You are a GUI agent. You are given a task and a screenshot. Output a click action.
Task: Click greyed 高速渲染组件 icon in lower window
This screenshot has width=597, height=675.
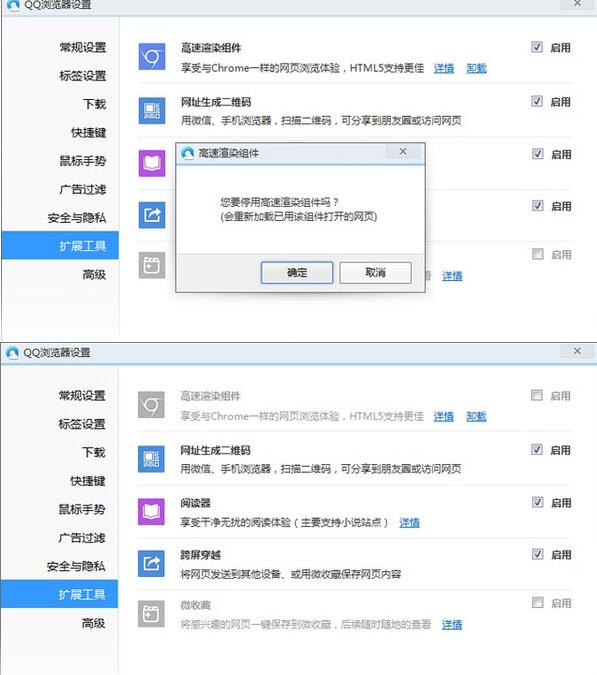tap(151, 405)
